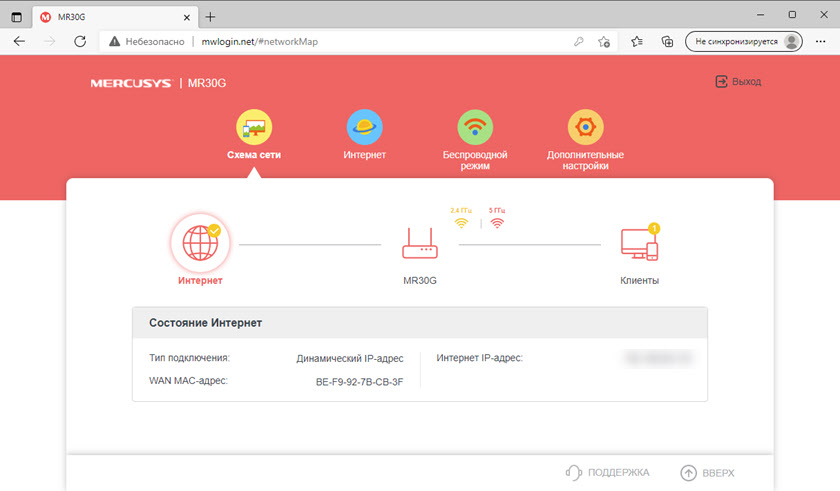The height and width of the screenshot is (491, 840).
Task: Go back using browser back arrow
Action: (x=20, y=42)
